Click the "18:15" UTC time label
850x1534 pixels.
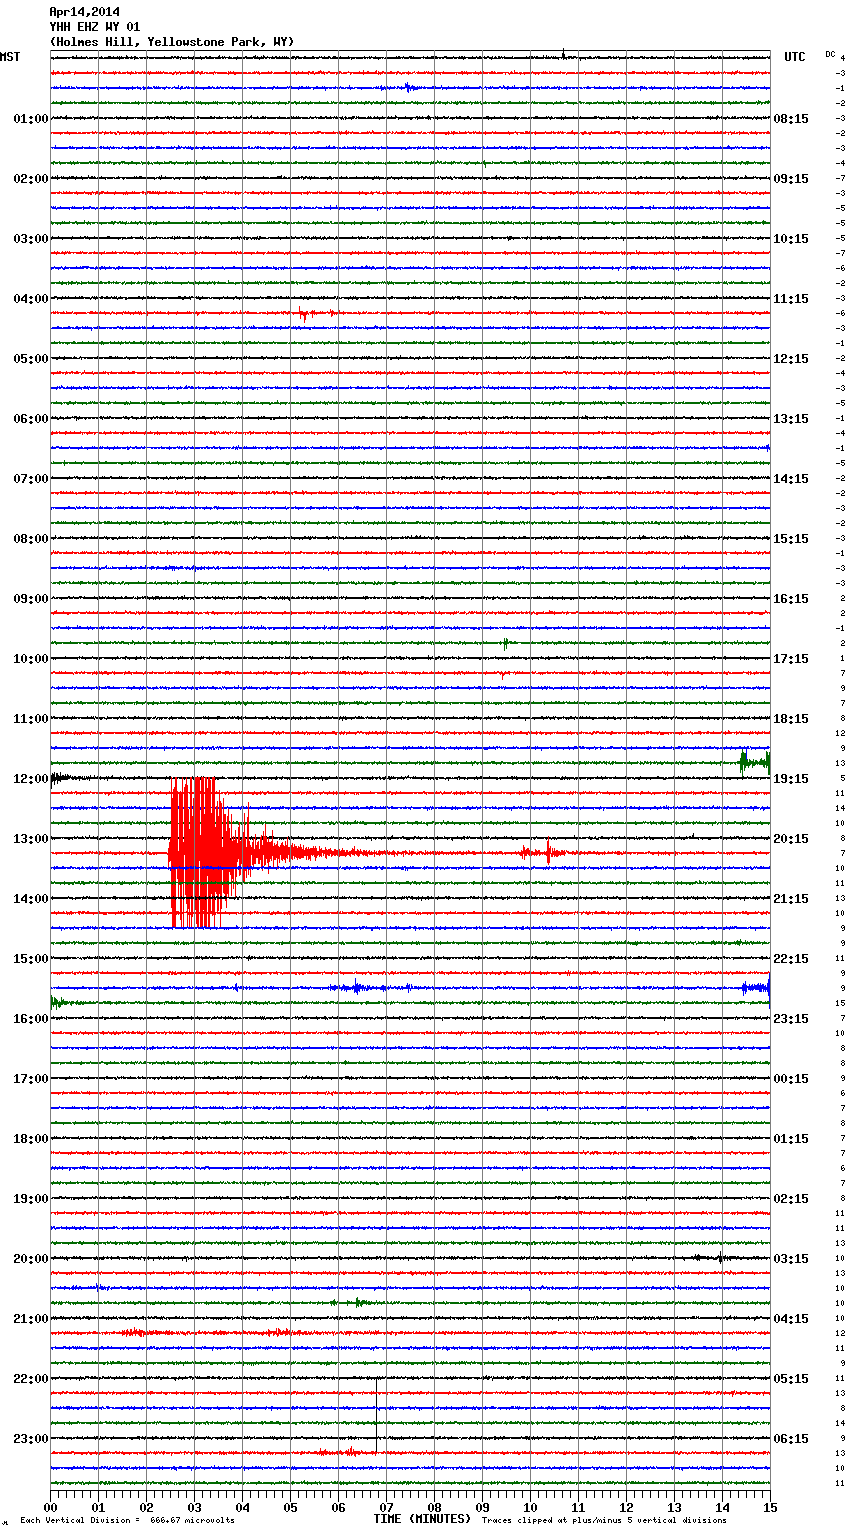point(791,719)
